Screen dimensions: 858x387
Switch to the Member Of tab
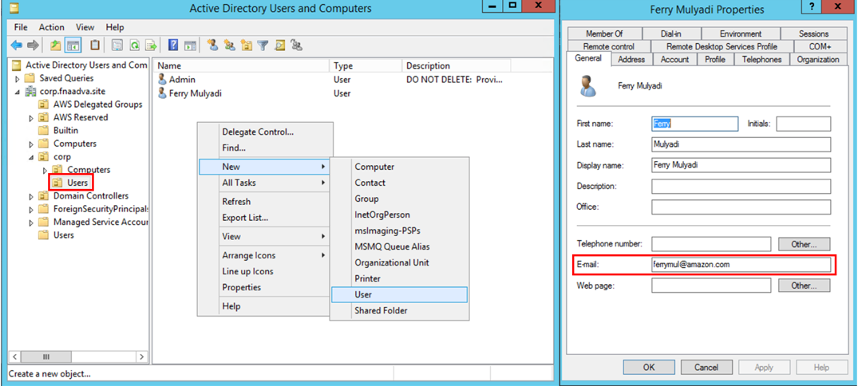coord(604,33)
